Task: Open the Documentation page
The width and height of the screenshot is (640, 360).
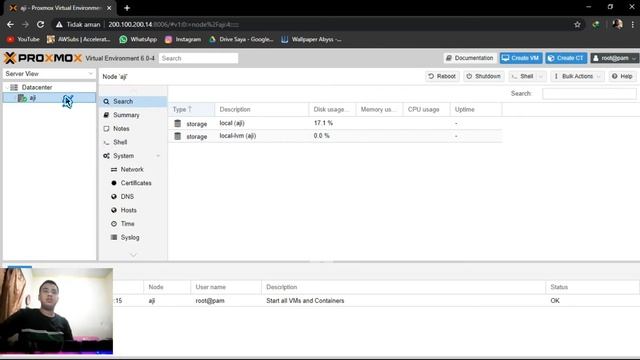Action: [x=470, y=58]
